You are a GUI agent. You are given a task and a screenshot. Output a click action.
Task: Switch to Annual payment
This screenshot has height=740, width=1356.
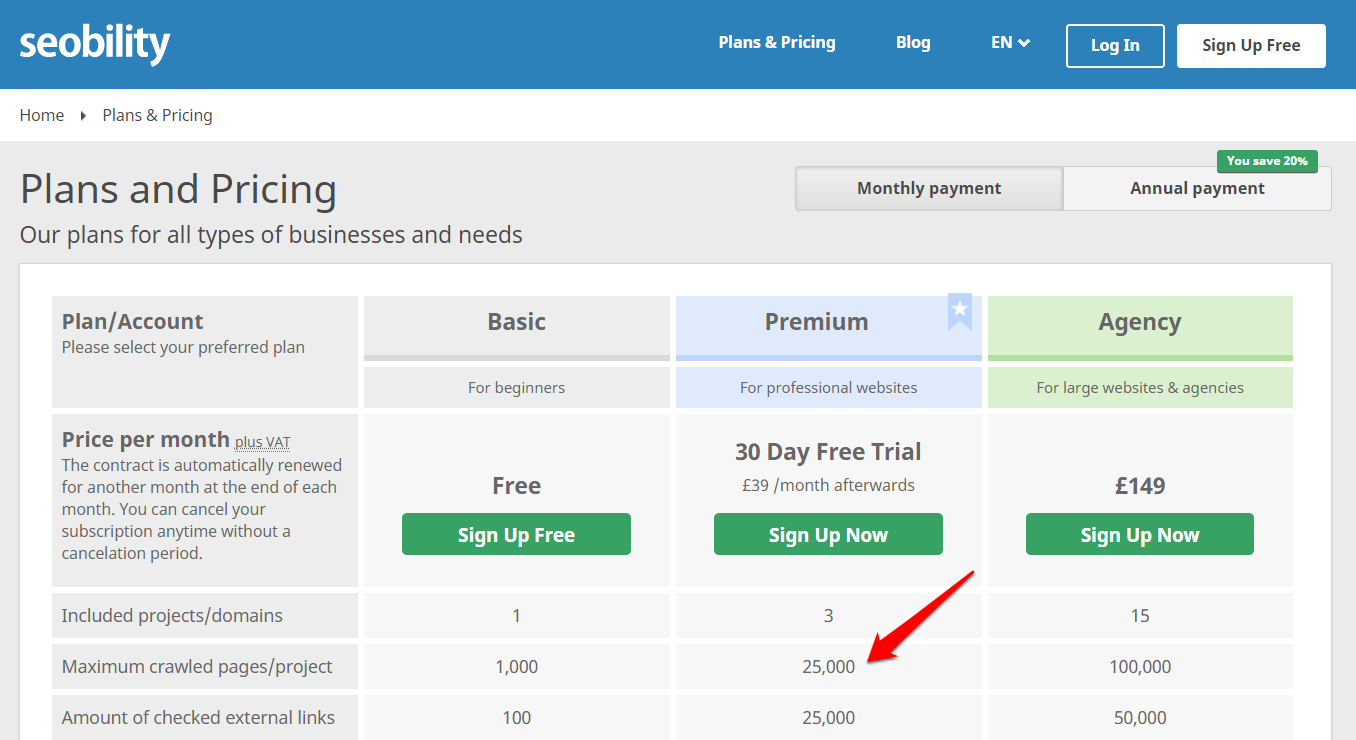(x=1197, y=188)
